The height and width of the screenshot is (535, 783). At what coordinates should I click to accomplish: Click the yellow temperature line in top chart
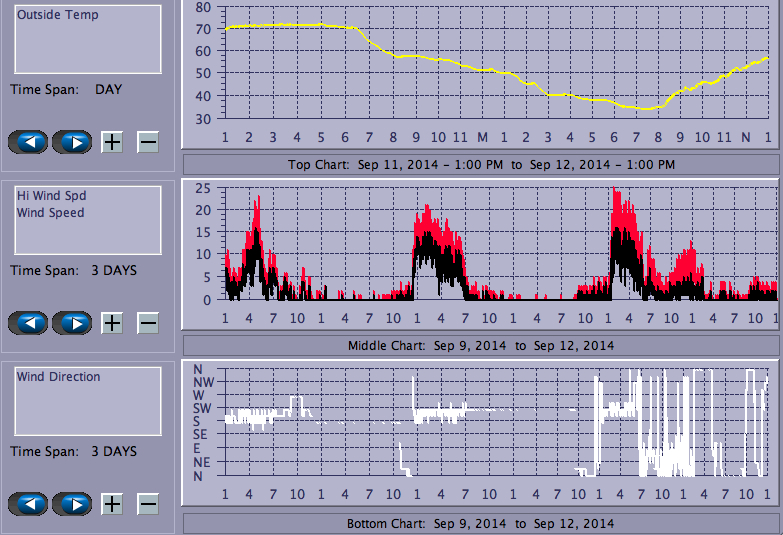(300, 25)
